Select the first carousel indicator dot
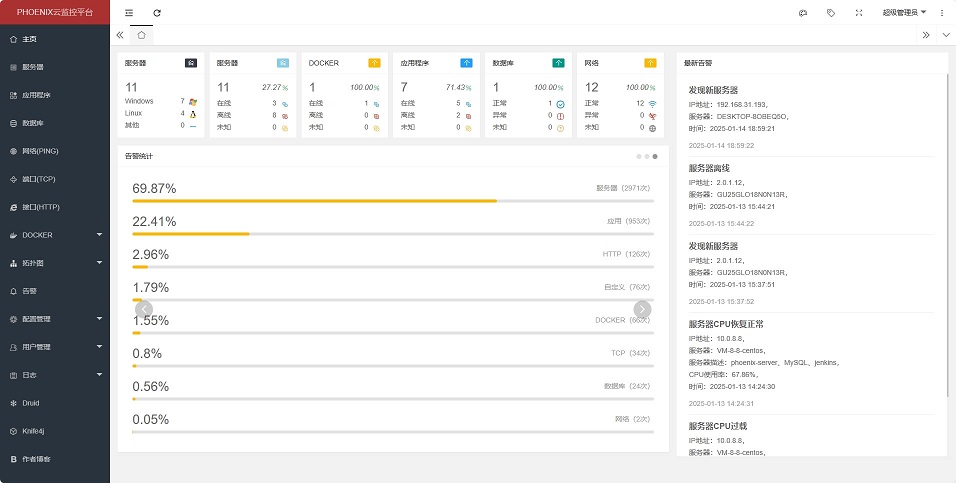 point(638,157)
